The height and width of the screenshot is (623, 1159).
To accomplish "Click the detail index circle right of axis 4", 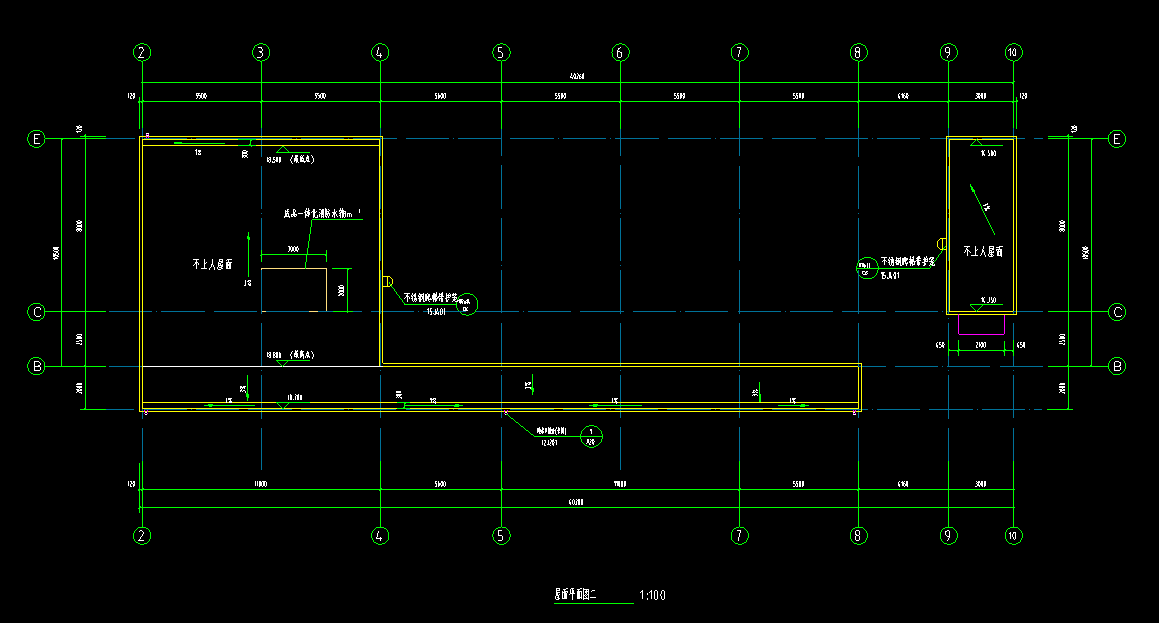I will tap(465, 305).
